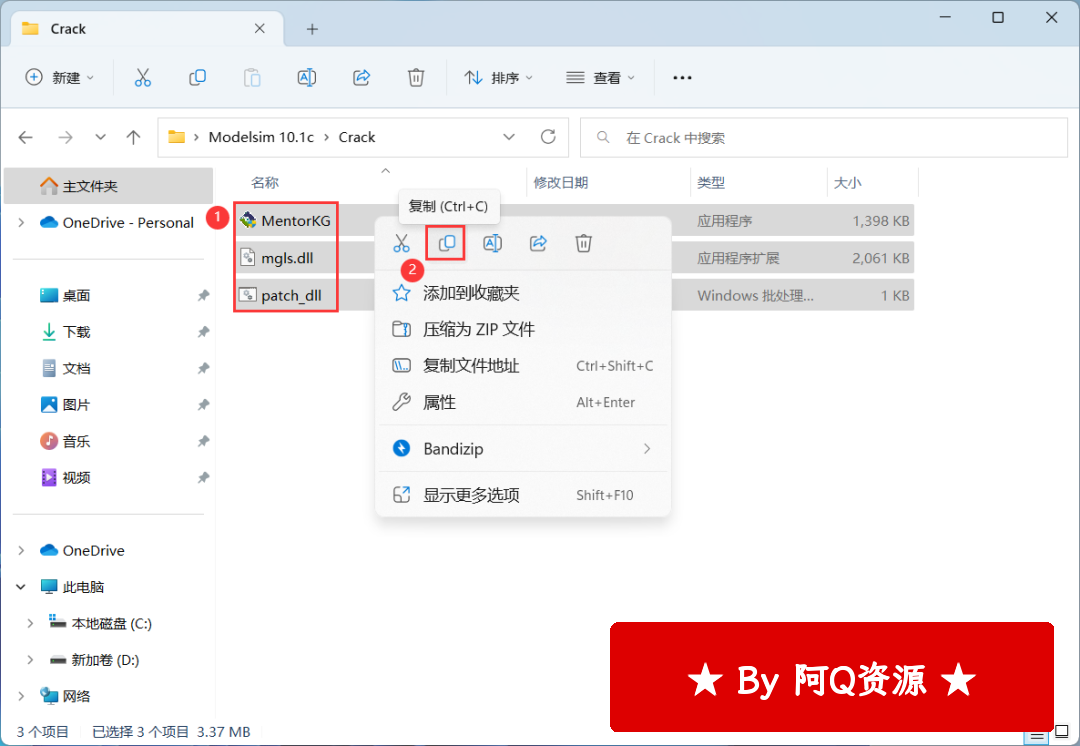This screenshot has height=746, width=1080.
Task: Click the Cut scissors icon in context menu
Action: pos(401,243)
